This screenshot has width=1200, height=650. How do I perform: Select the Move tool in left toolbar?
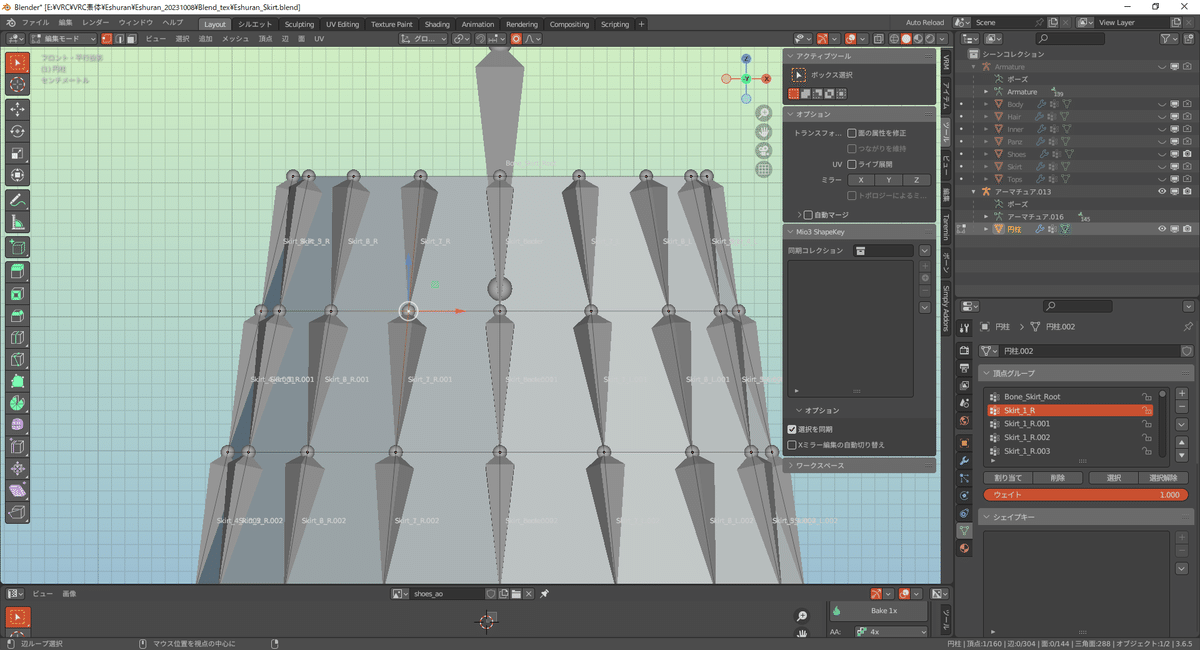click(x=18, y=108)
